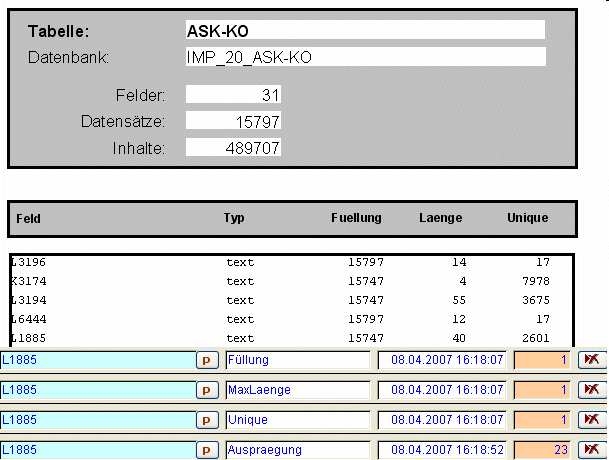Image resolution: width=609 pixels, height=460 pixels.
Task: Hit the P button next to Auspraegung
Action: point(208,450)
